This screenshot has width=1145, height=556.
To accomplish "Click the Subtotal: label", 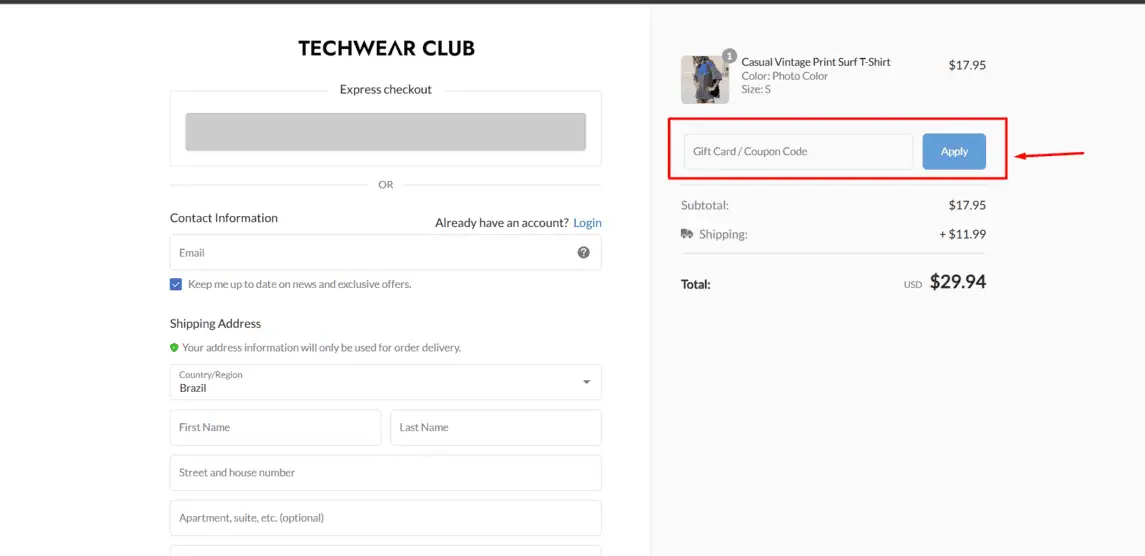I will pyautogui.click(x=705, y=205).
